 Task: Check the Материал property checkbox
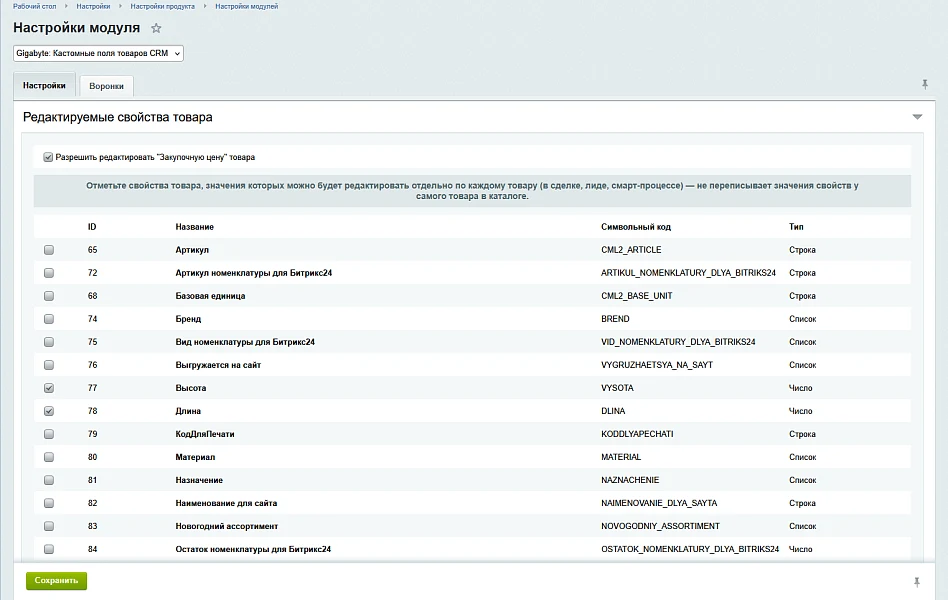(49, 457)
